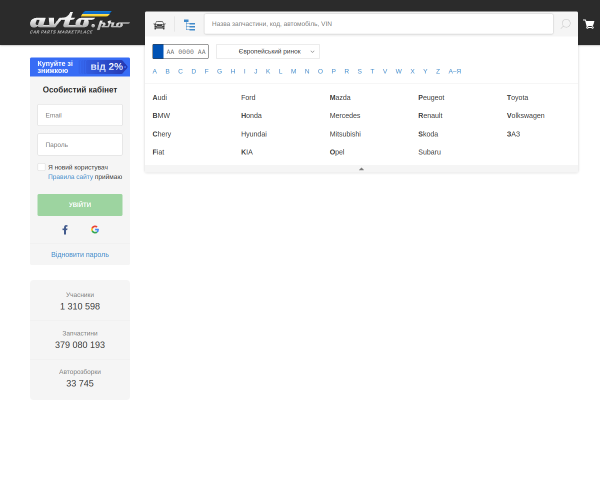
Task: Sign in with Facebook icon
Action: (65, 230)
